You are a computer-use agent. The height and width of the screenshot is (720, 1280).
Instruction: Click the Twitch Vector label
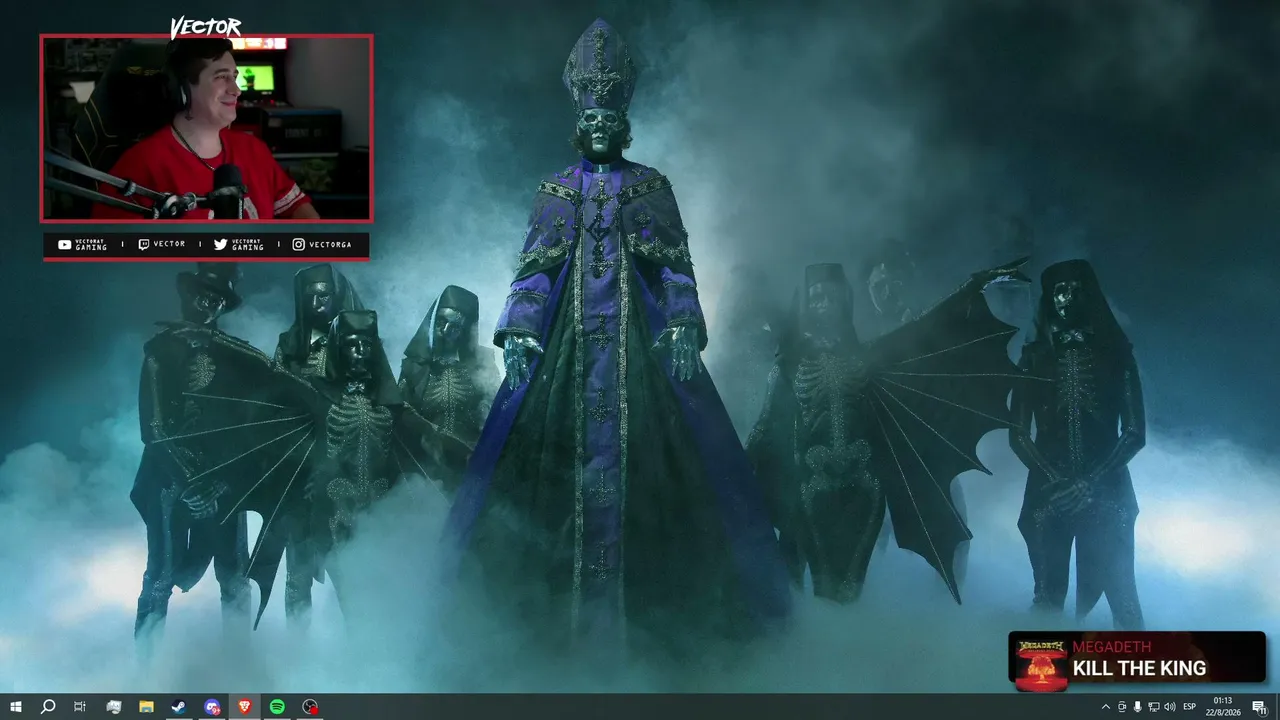161,244
